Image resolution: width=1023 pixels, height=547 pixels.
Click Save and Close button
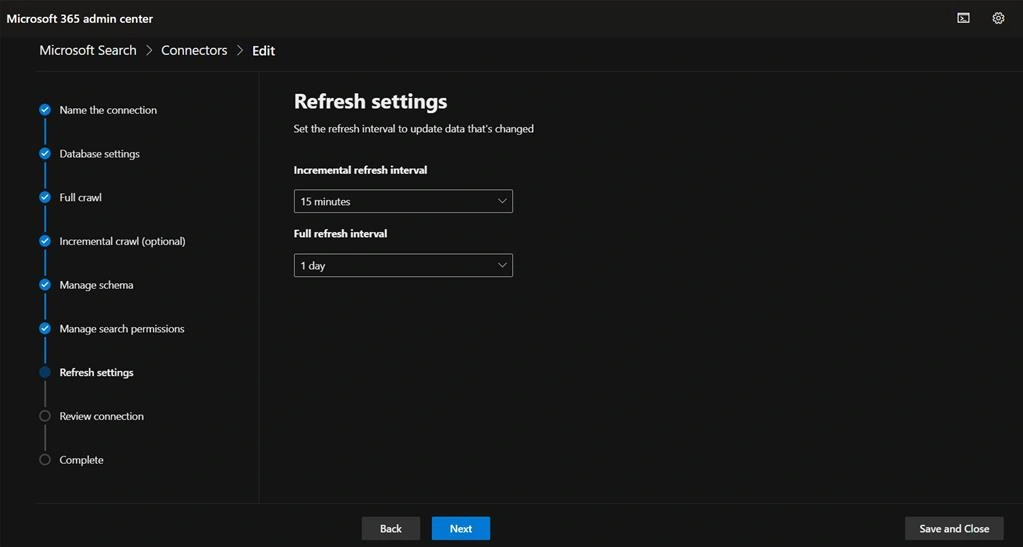(x=954, y=529)
